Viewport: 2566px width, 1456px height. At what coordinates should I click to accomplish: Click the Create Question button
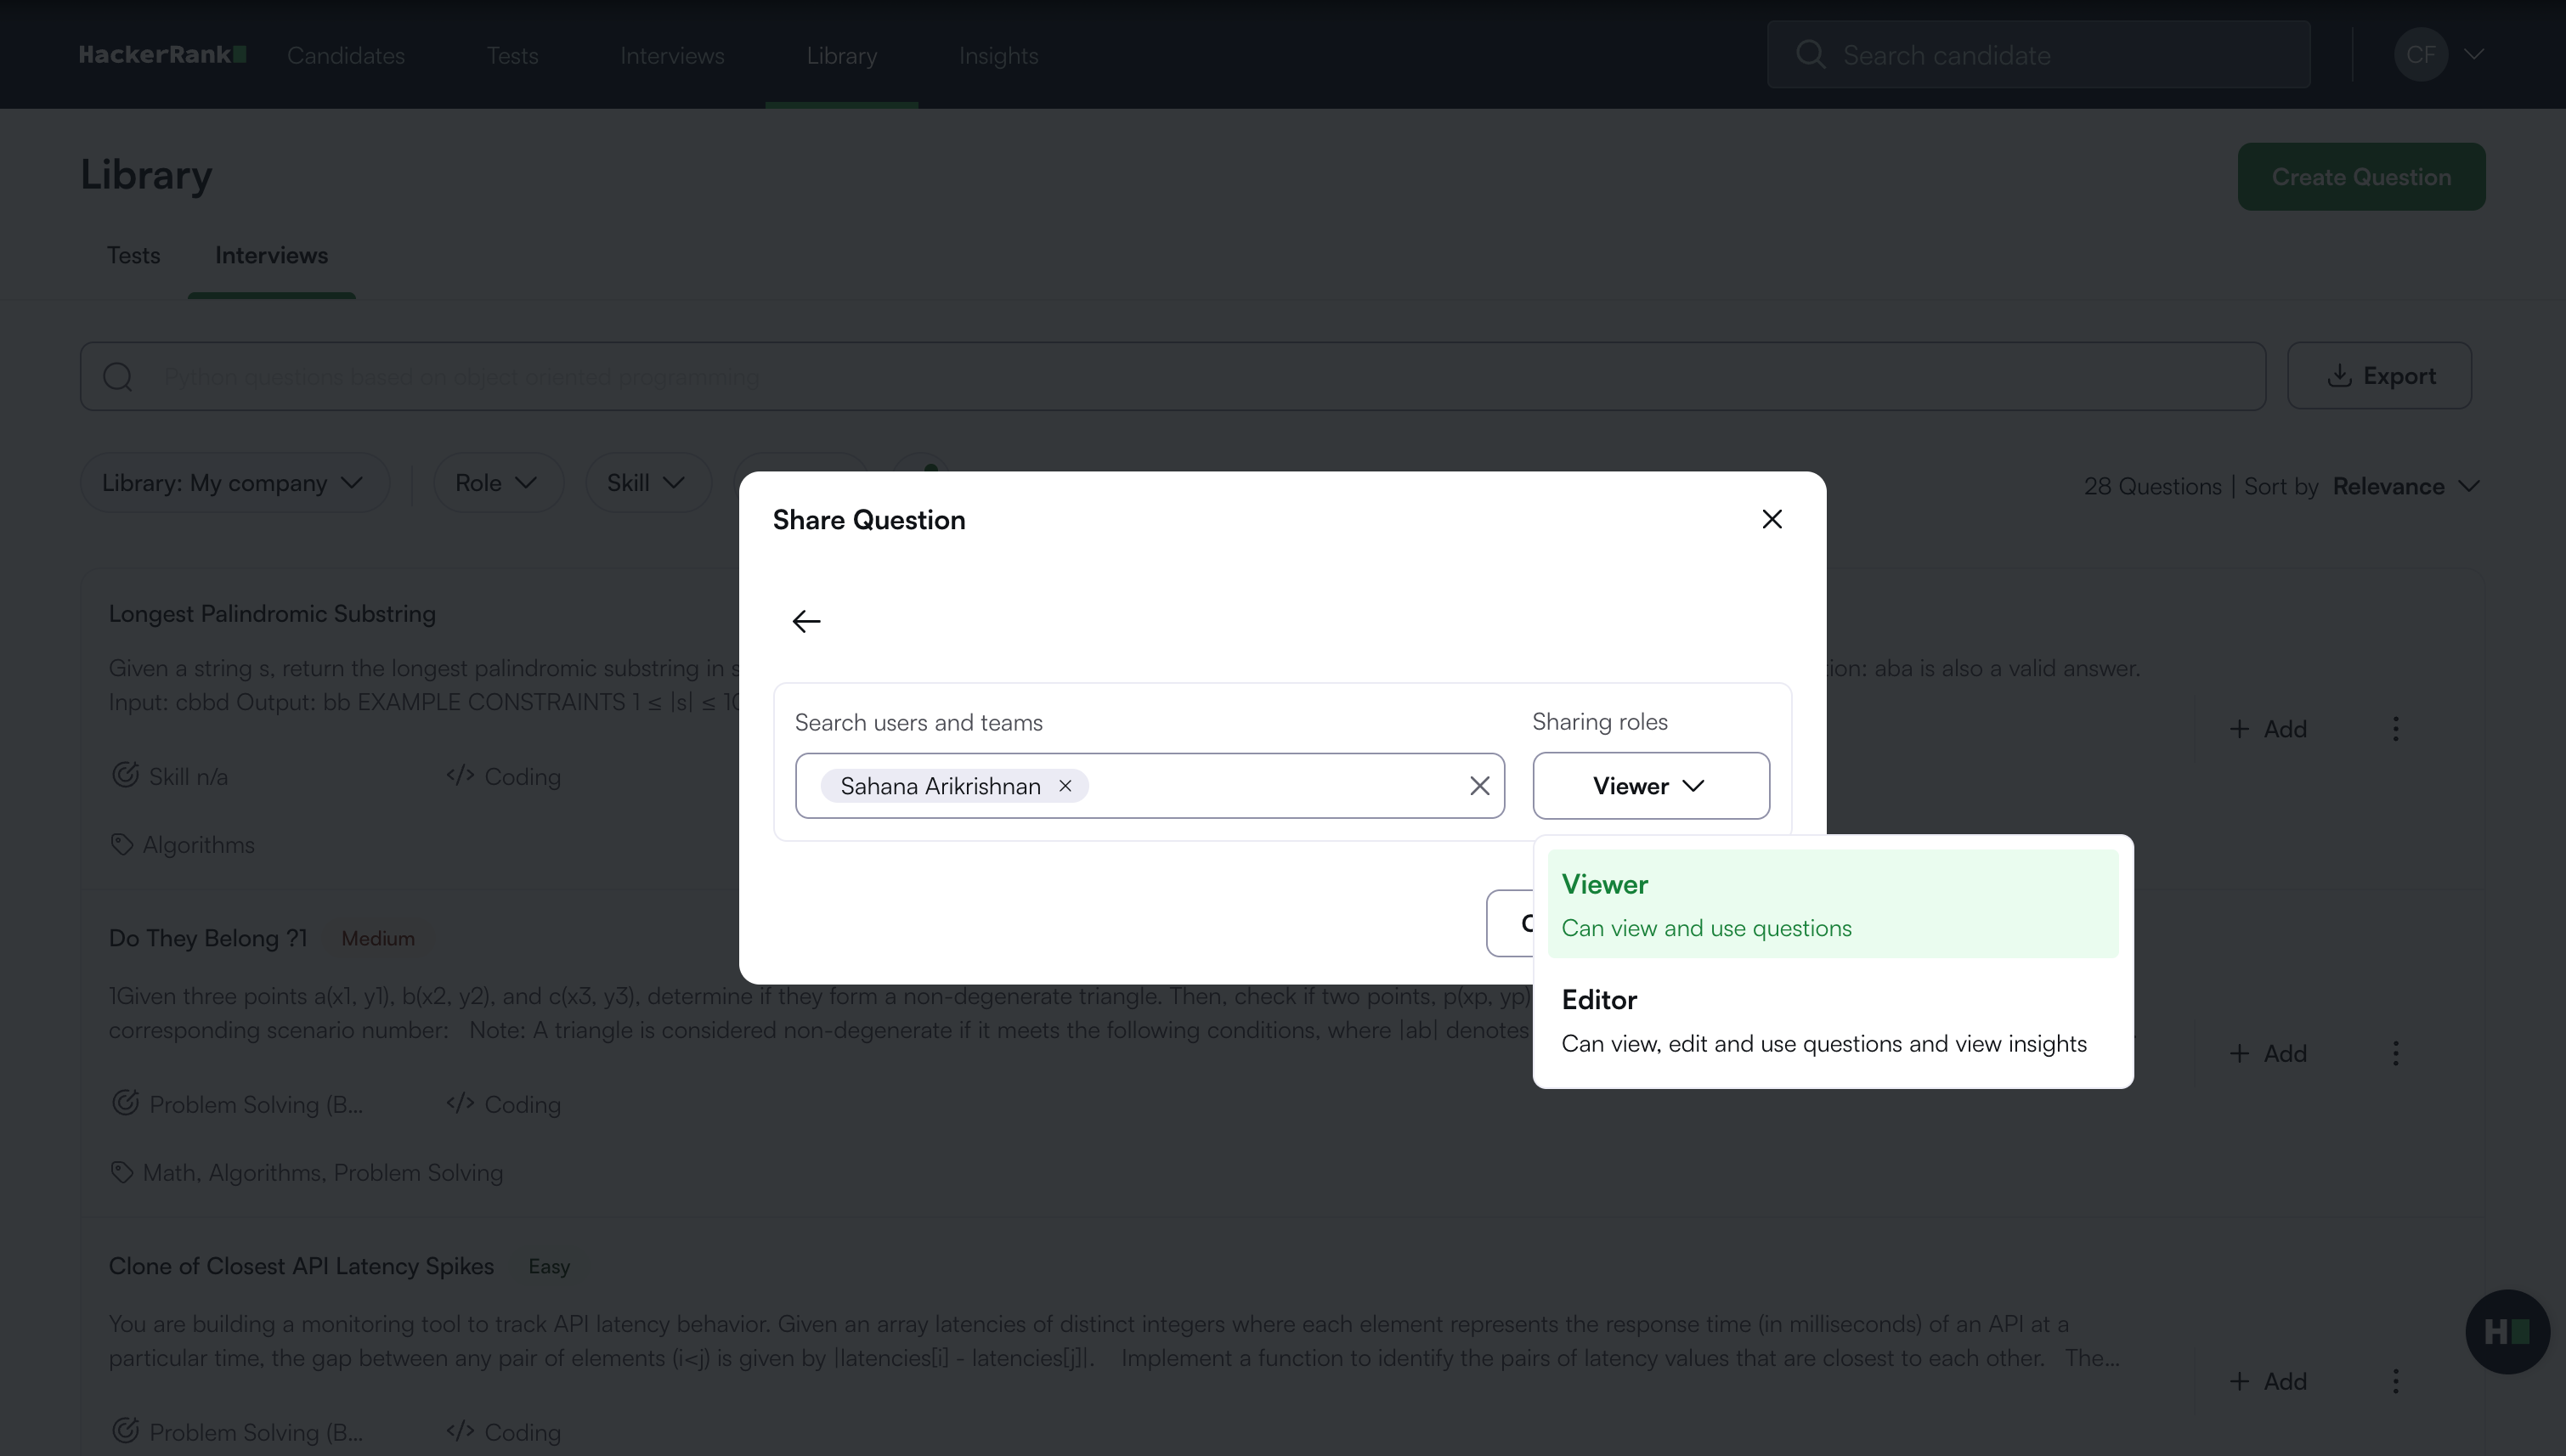[2360, 177]
